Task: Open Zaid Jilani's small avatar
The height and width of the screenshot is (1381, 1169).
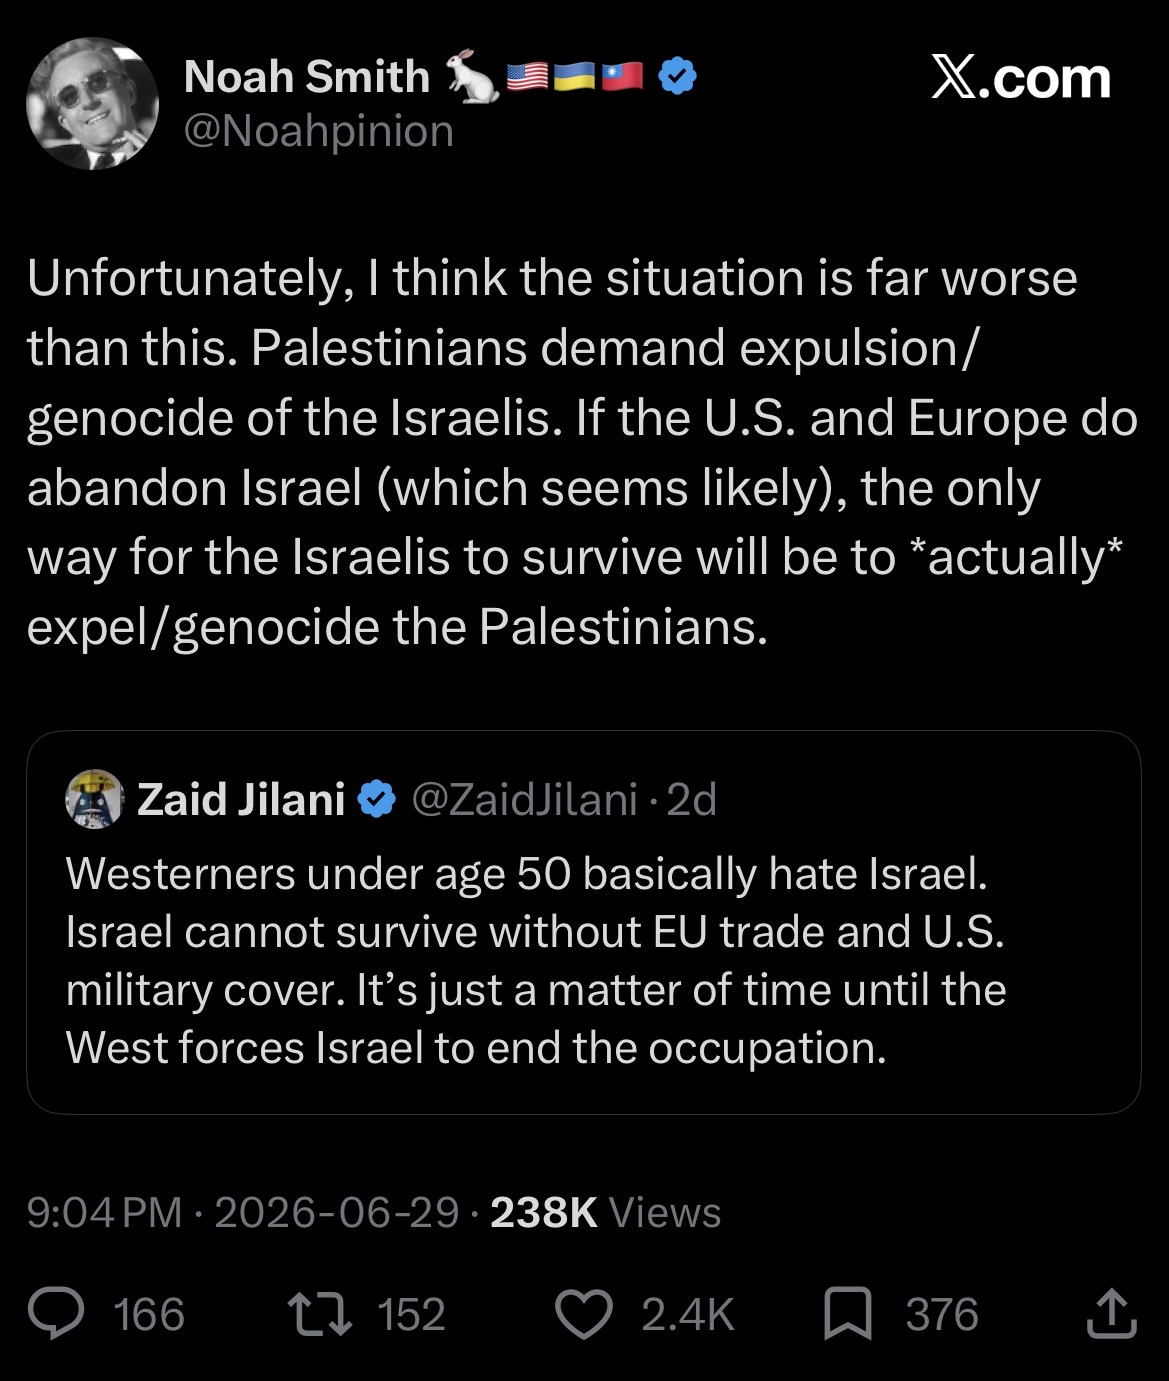Action: 94,799
